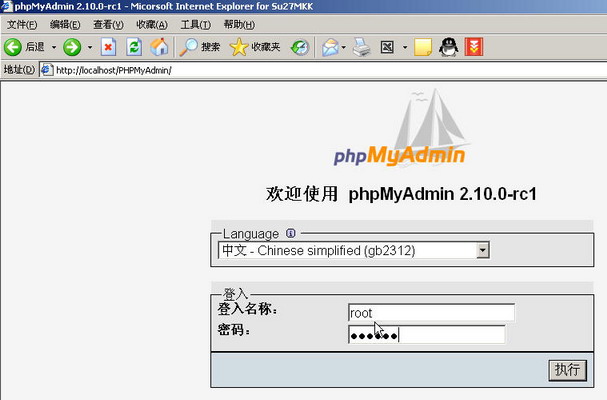
Task: Open the 帮助(H) menu
Action: pyautogui.click(x=239, y=25)
